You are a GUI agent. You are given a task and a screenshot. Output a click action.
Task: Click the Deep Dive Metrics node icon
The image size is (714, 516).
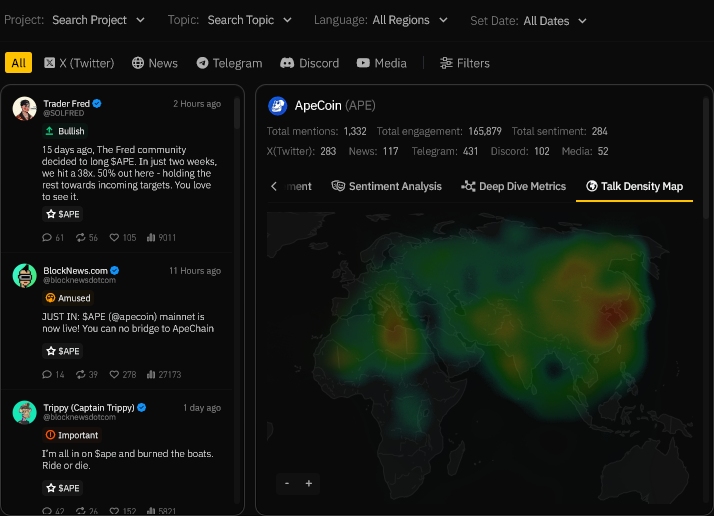click(x=468, y=186)
